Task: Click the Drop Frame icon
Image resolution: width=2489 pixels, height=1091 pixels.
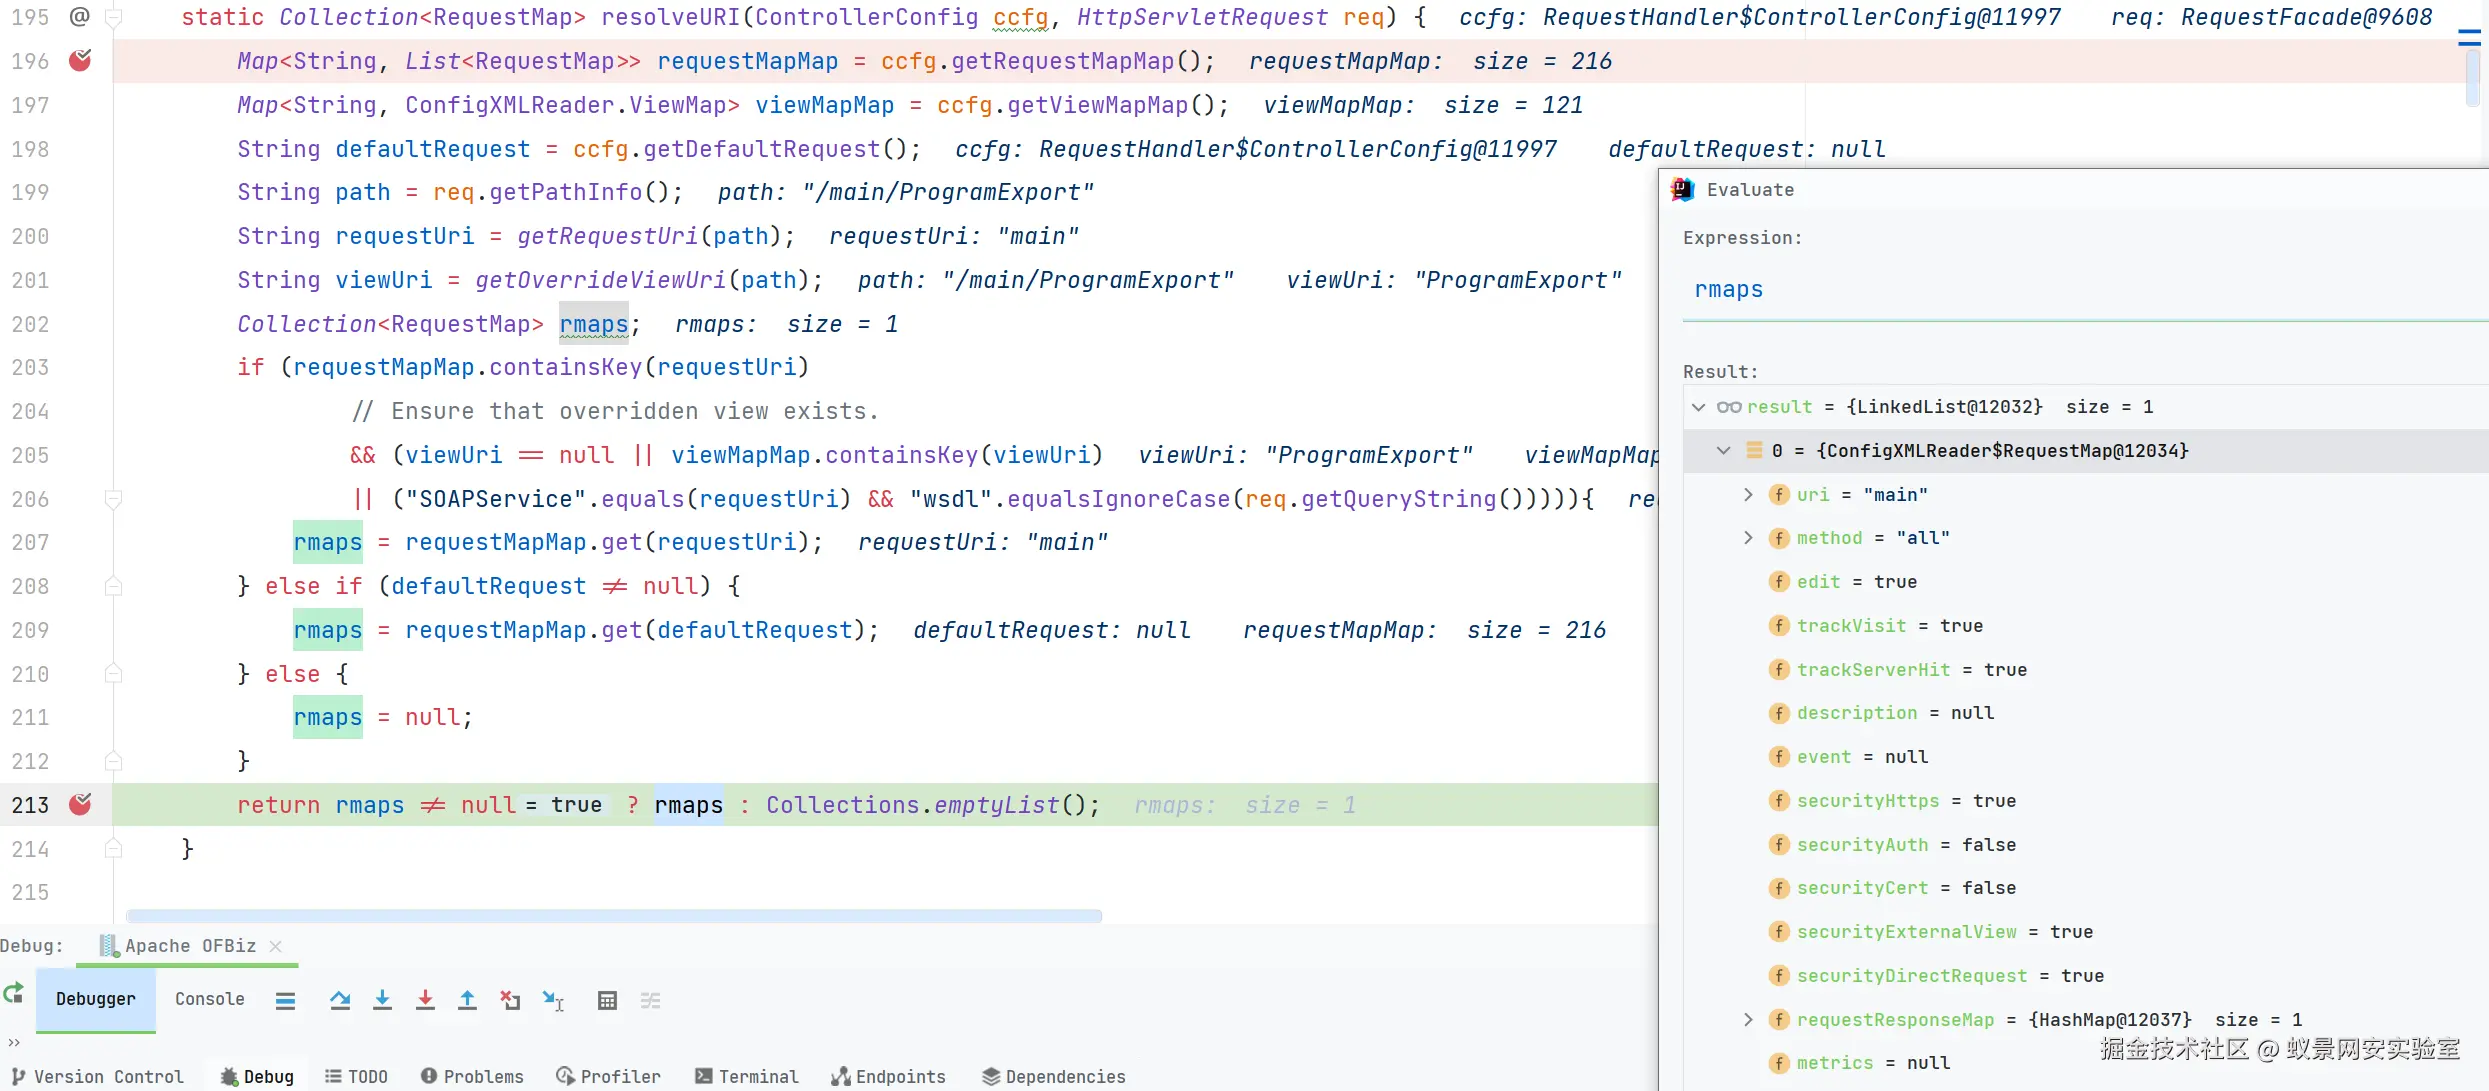Action: click(x=510, y=1000)
